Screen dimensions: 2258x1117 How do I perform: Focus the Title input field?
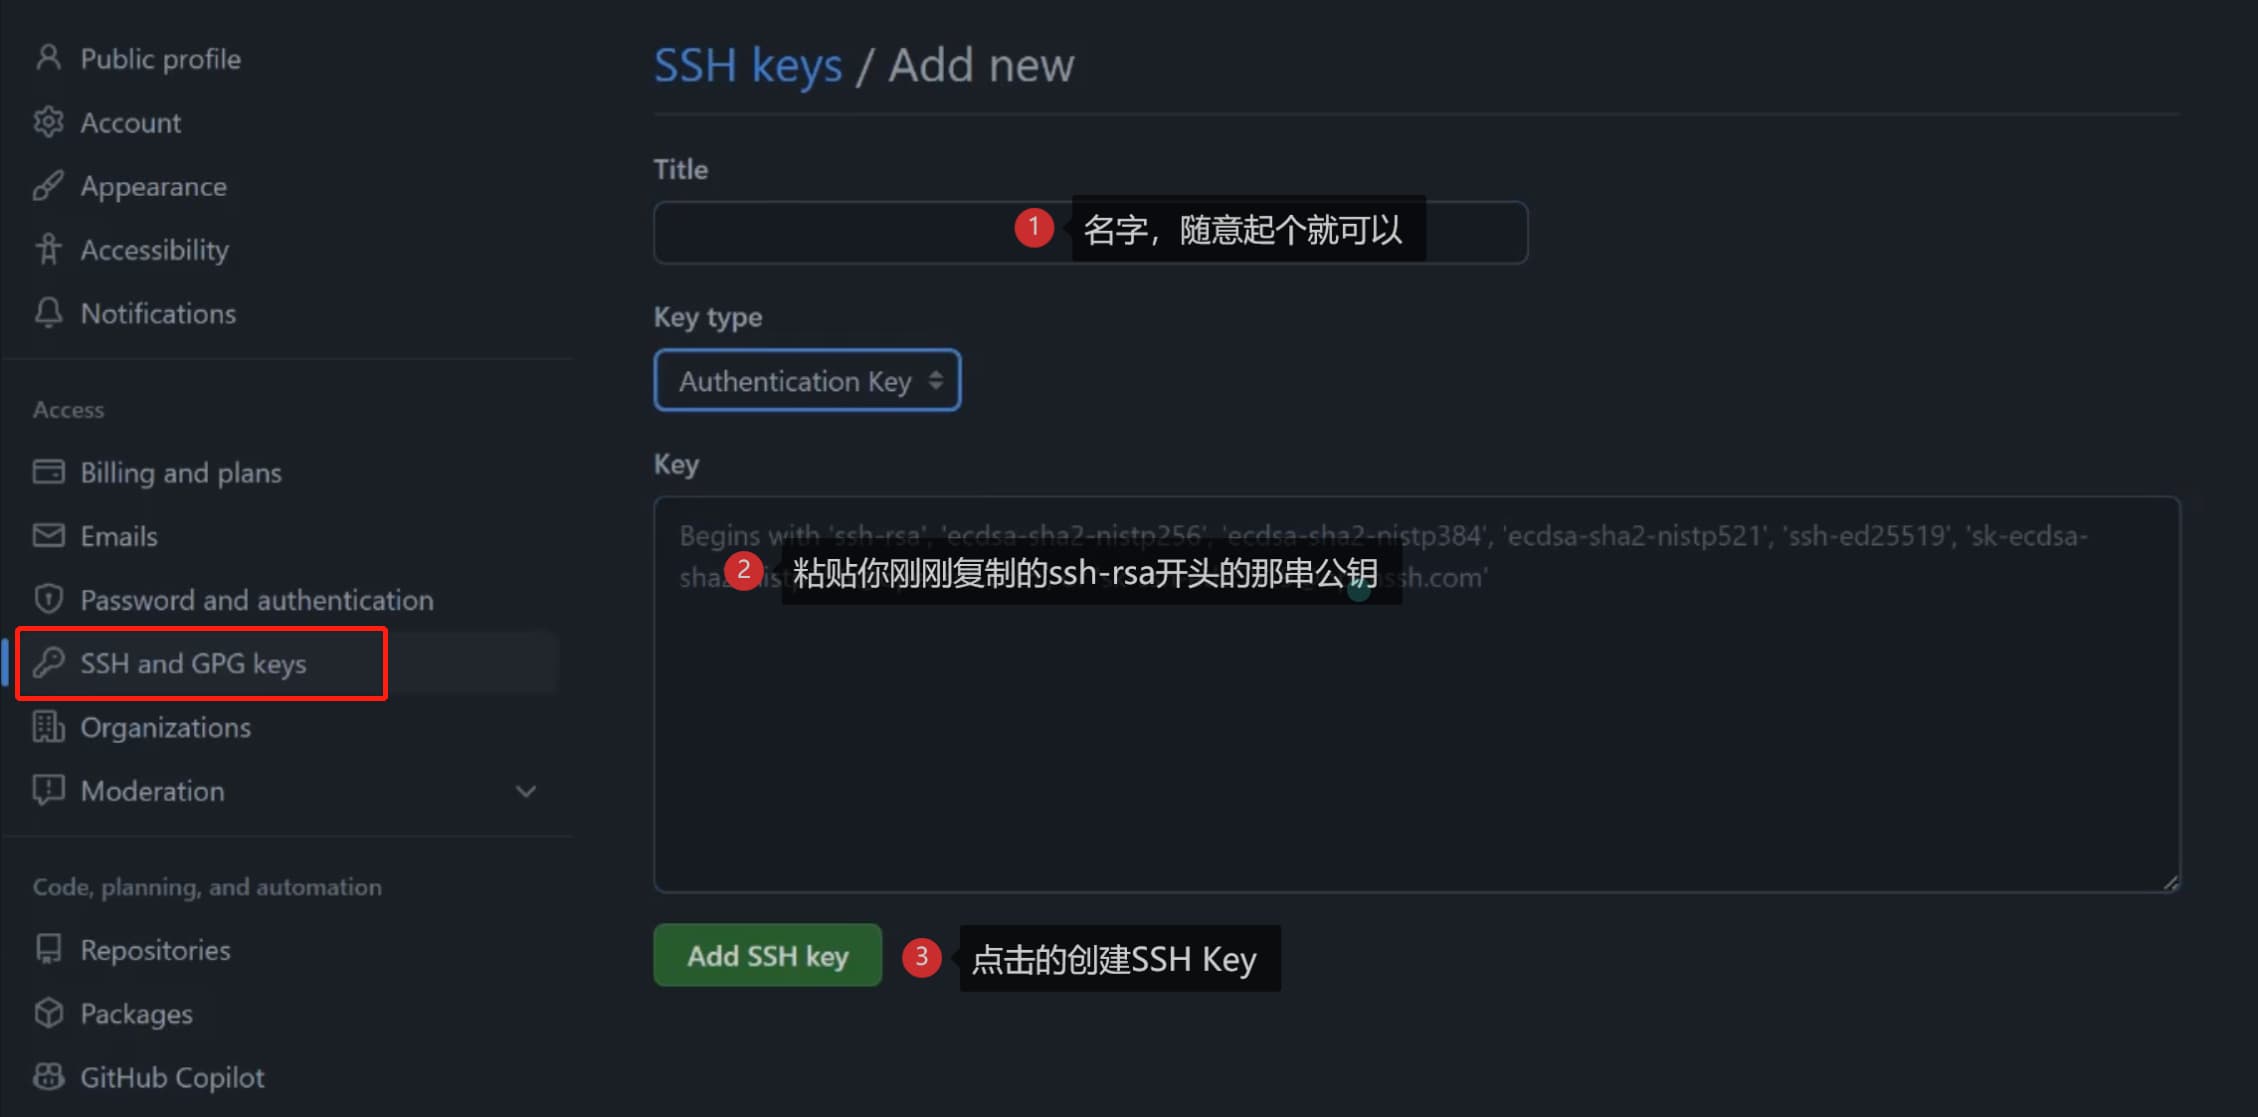pos(830,233)
